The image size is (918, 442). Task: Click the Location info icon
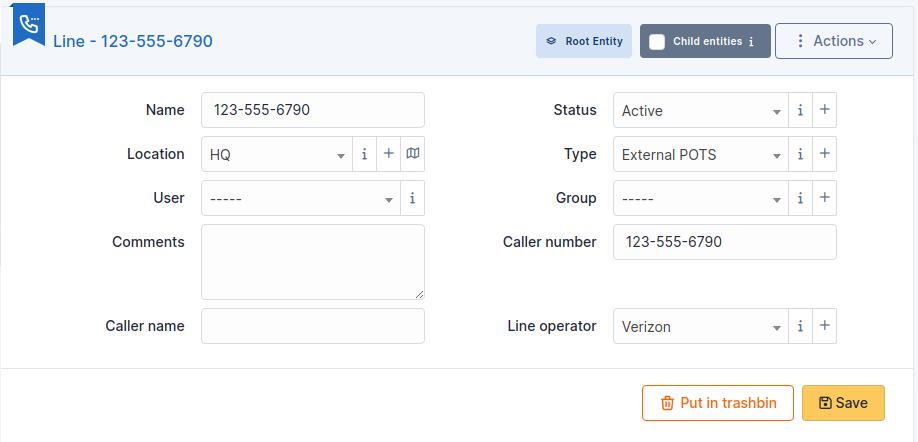point(364,154)
